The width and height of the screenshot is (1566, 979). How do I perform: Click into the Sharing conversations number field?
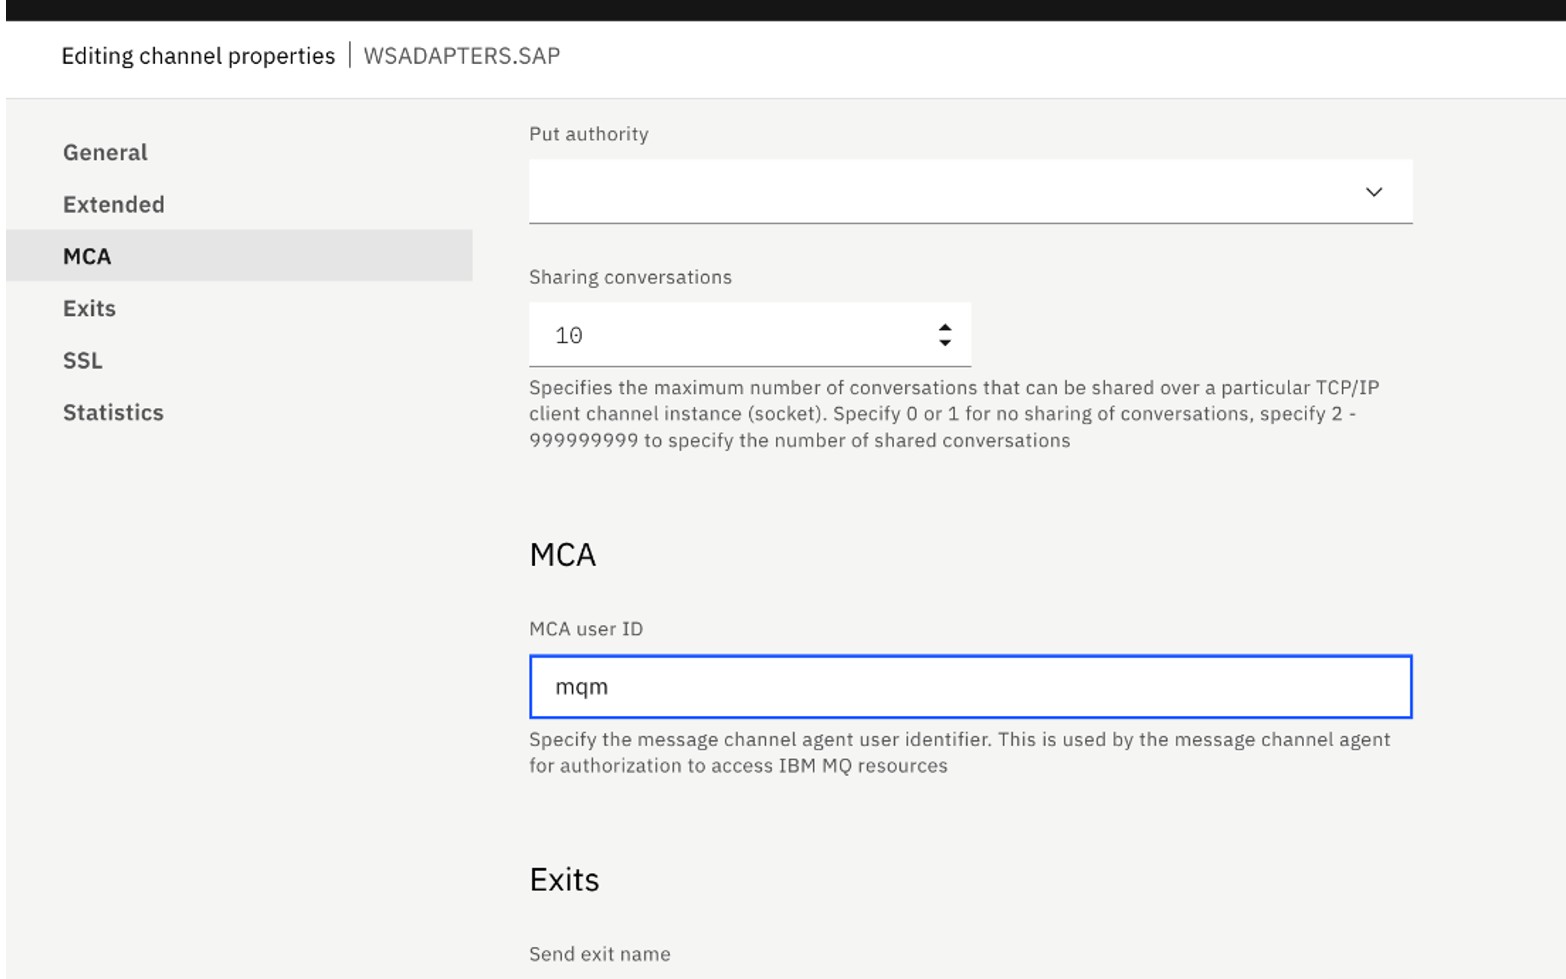pyautogui.click(x=730, y=335)
